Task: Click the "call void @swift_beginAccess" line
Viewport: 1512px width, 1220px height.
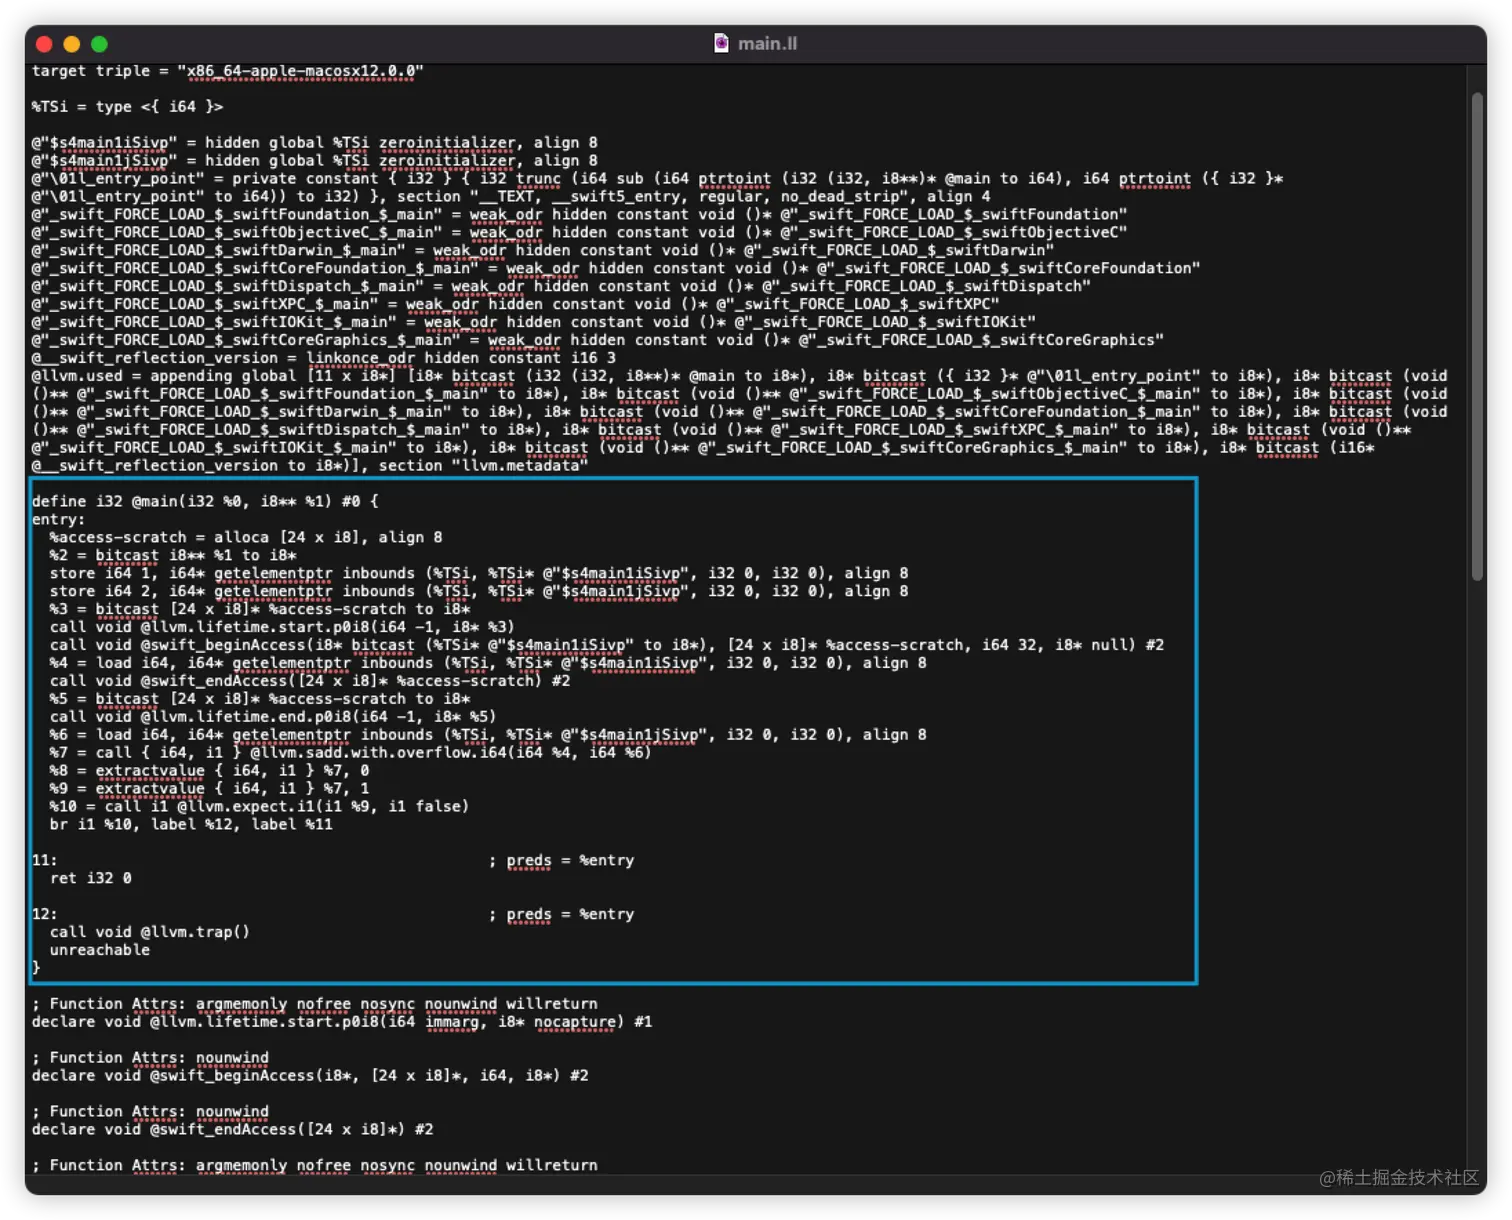Action: [607, 646]
